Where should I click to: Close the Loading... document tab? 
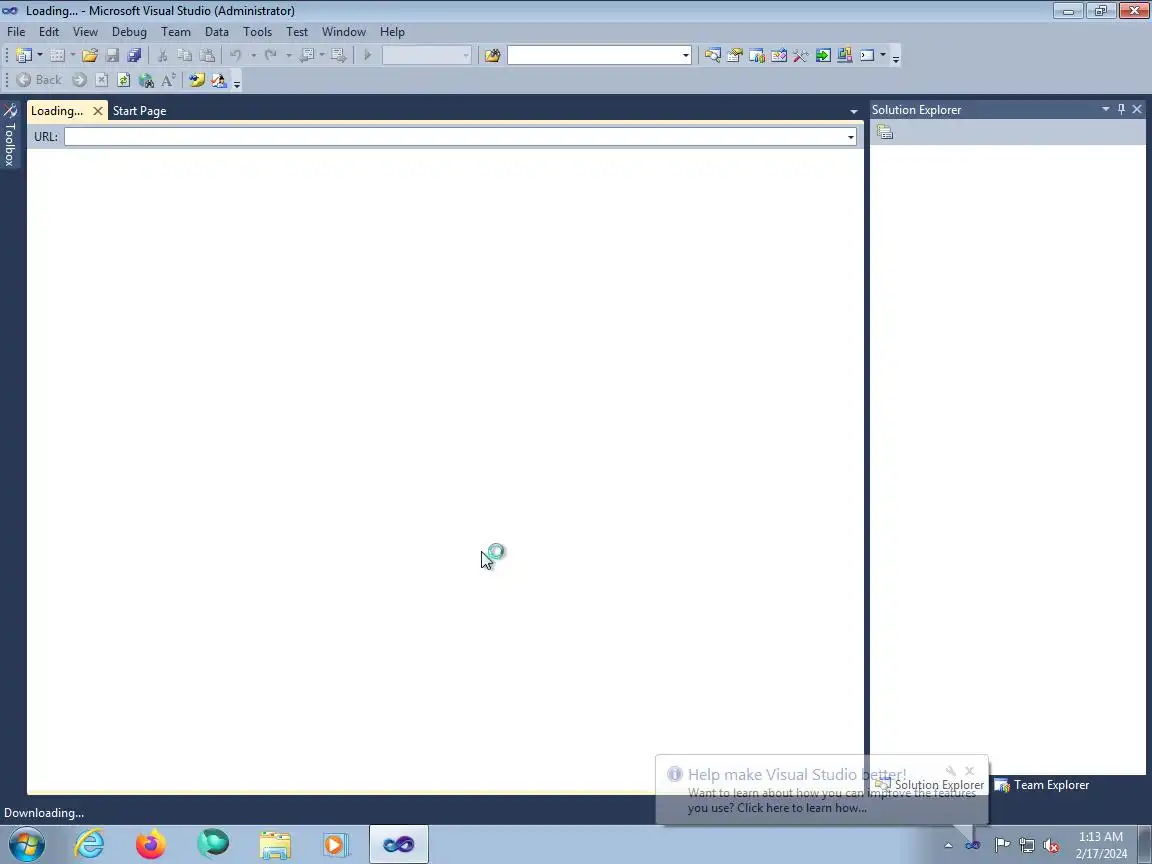pyautogui.click(x=98, y=111)
